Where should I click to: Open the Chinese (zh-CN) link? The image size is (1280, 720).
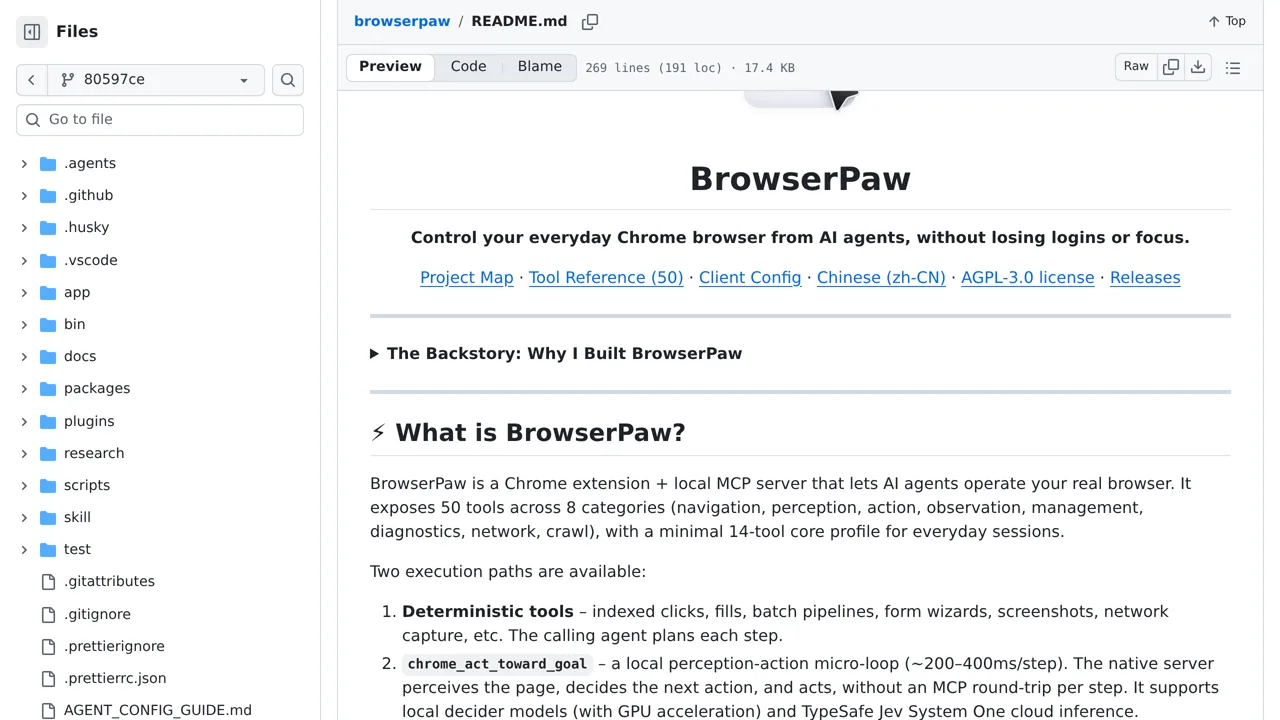click(881, 277)
